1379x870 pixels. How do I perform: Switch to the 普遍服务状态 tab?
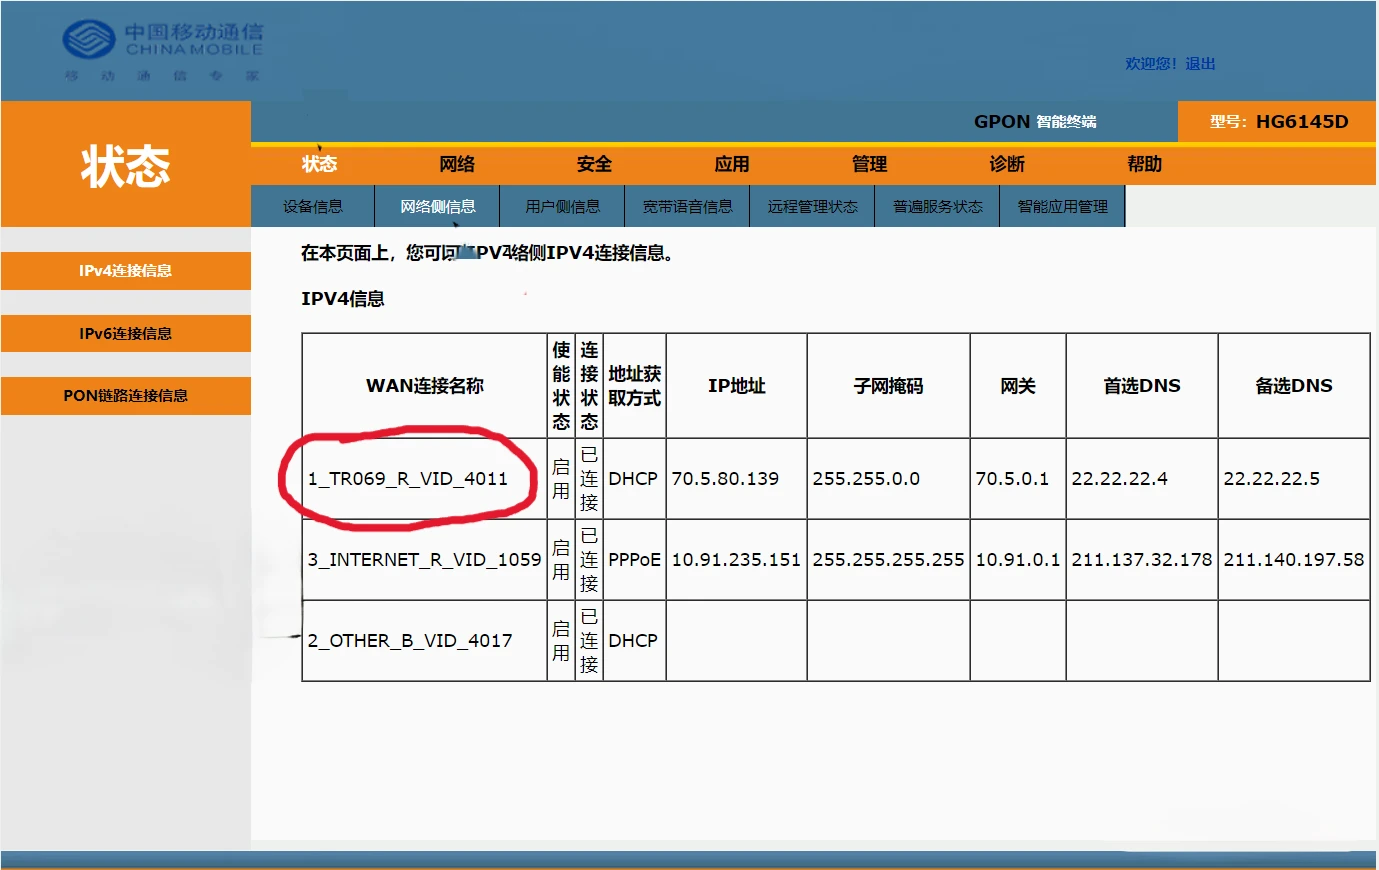coord(937,205)
